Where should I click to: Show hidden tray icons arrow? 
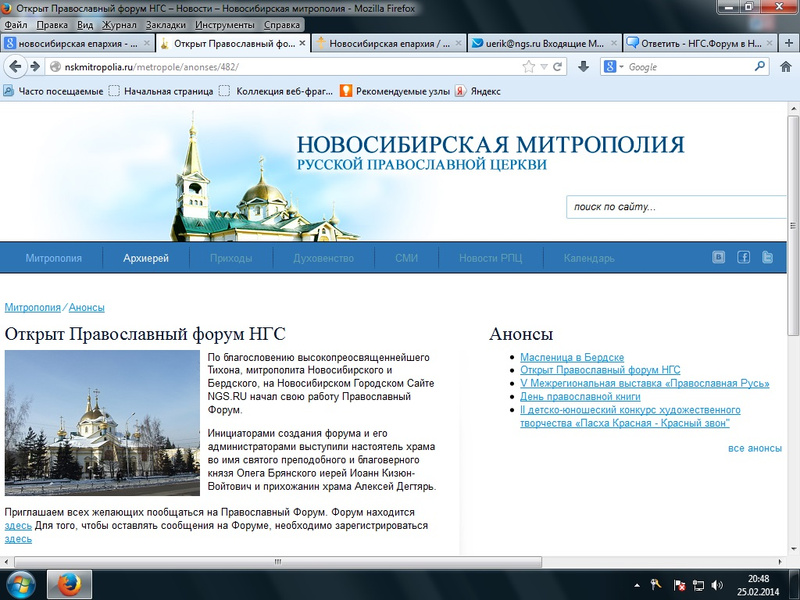(638, 584)
